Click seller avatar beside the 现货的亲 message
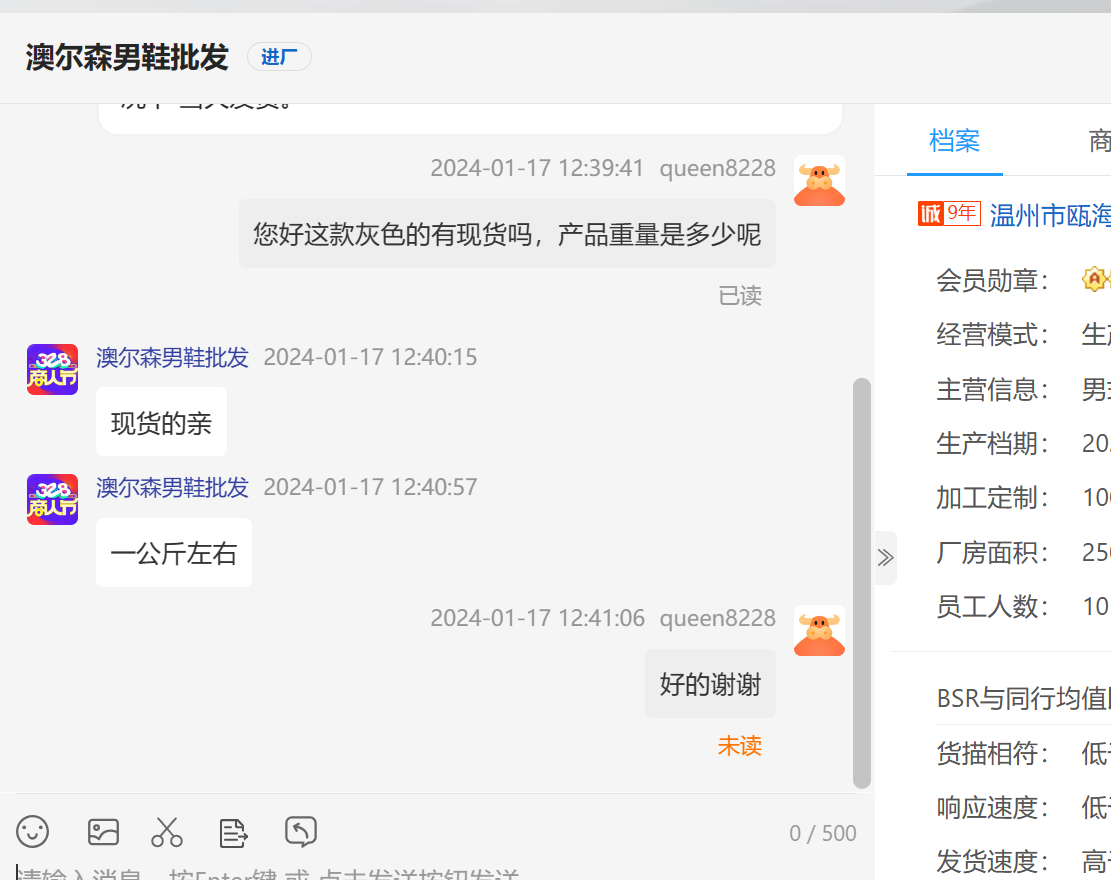This screenshot has height=880, width=1111. (52, 369)
